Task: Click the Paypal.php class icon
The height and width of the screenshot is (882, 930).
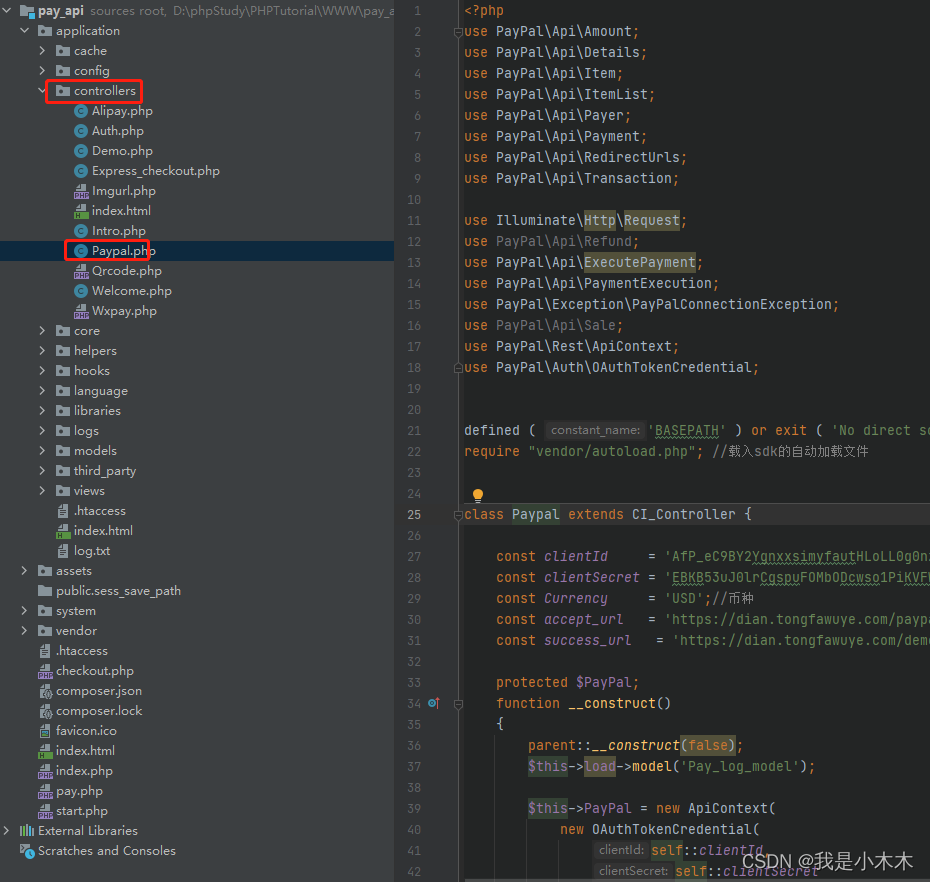Action: click(x=81, y=251)
